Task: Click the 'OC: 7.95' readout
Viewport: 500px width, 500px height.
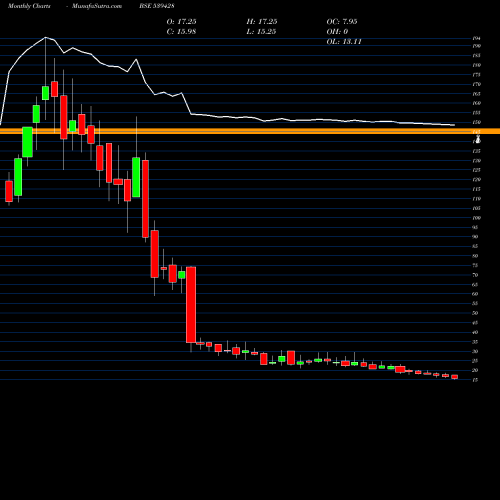Action: tap(342, 22)
